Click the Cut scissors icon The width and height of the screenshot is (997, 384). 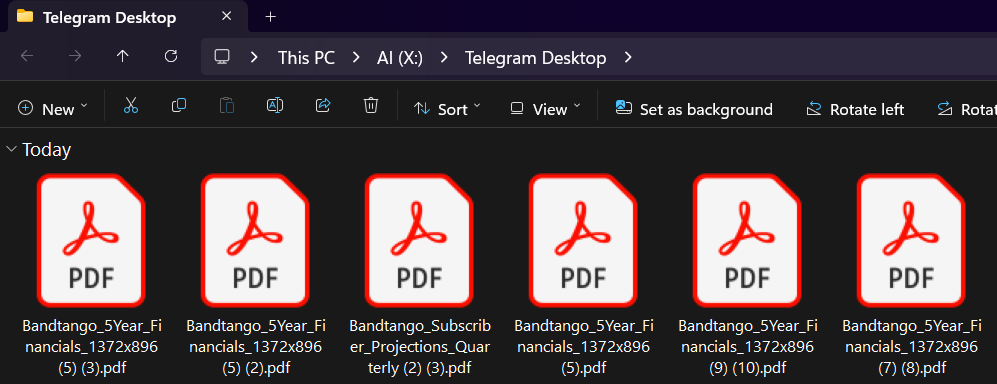tap(131, 106)
